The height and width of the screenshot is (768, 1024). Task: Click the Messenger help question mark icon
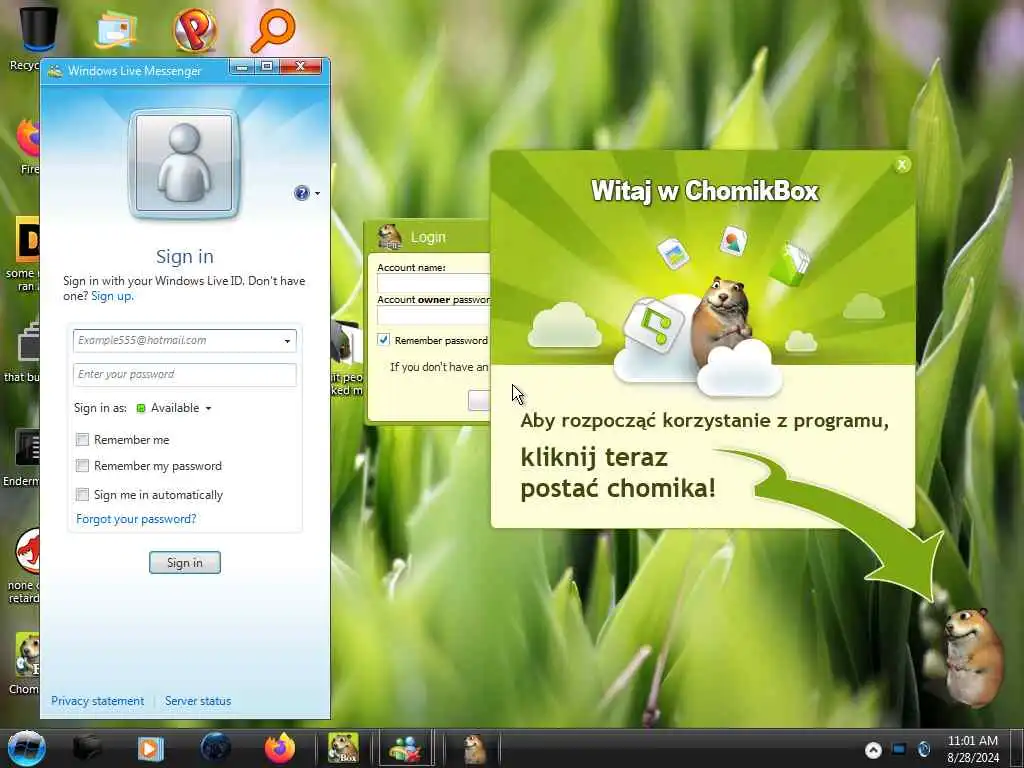301,193
